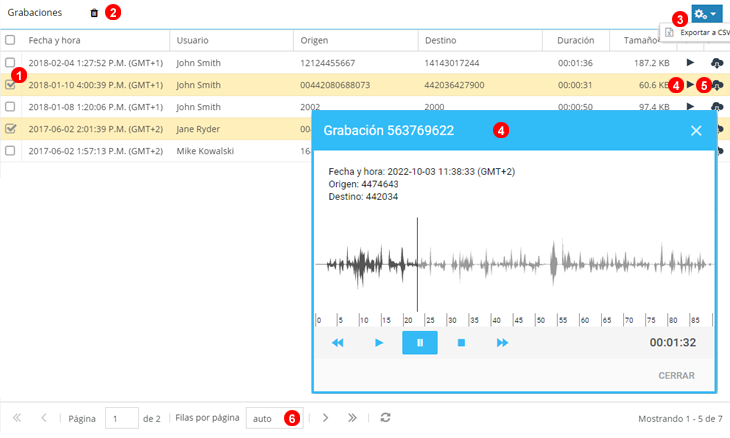Choose Exportar a CSV menu option
Image resolution: width=730 pixels, height=438 pixels.
(698, 33)
